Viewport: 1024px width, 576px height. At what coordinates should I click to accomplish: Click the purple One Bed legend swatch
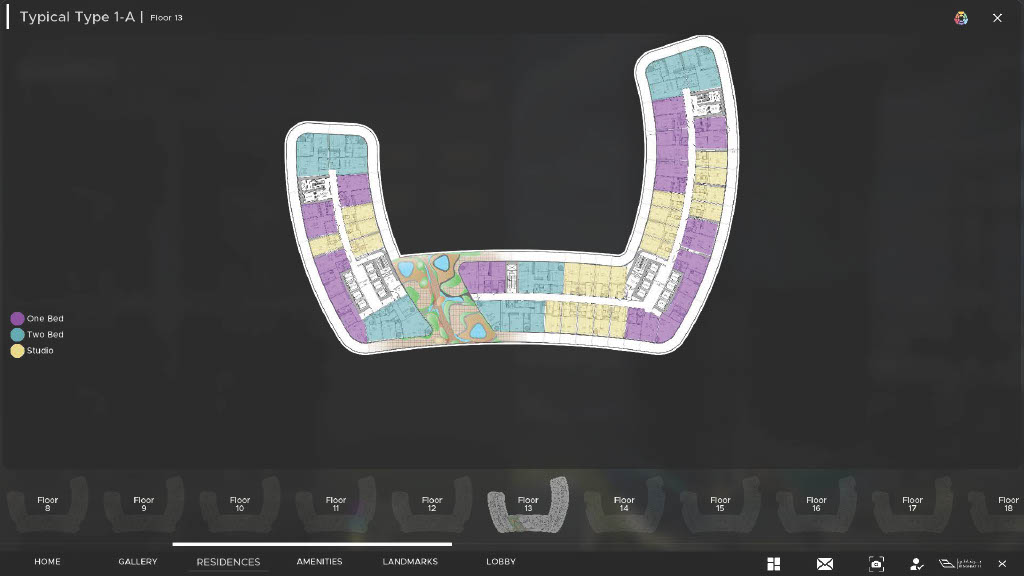[18, 319]
